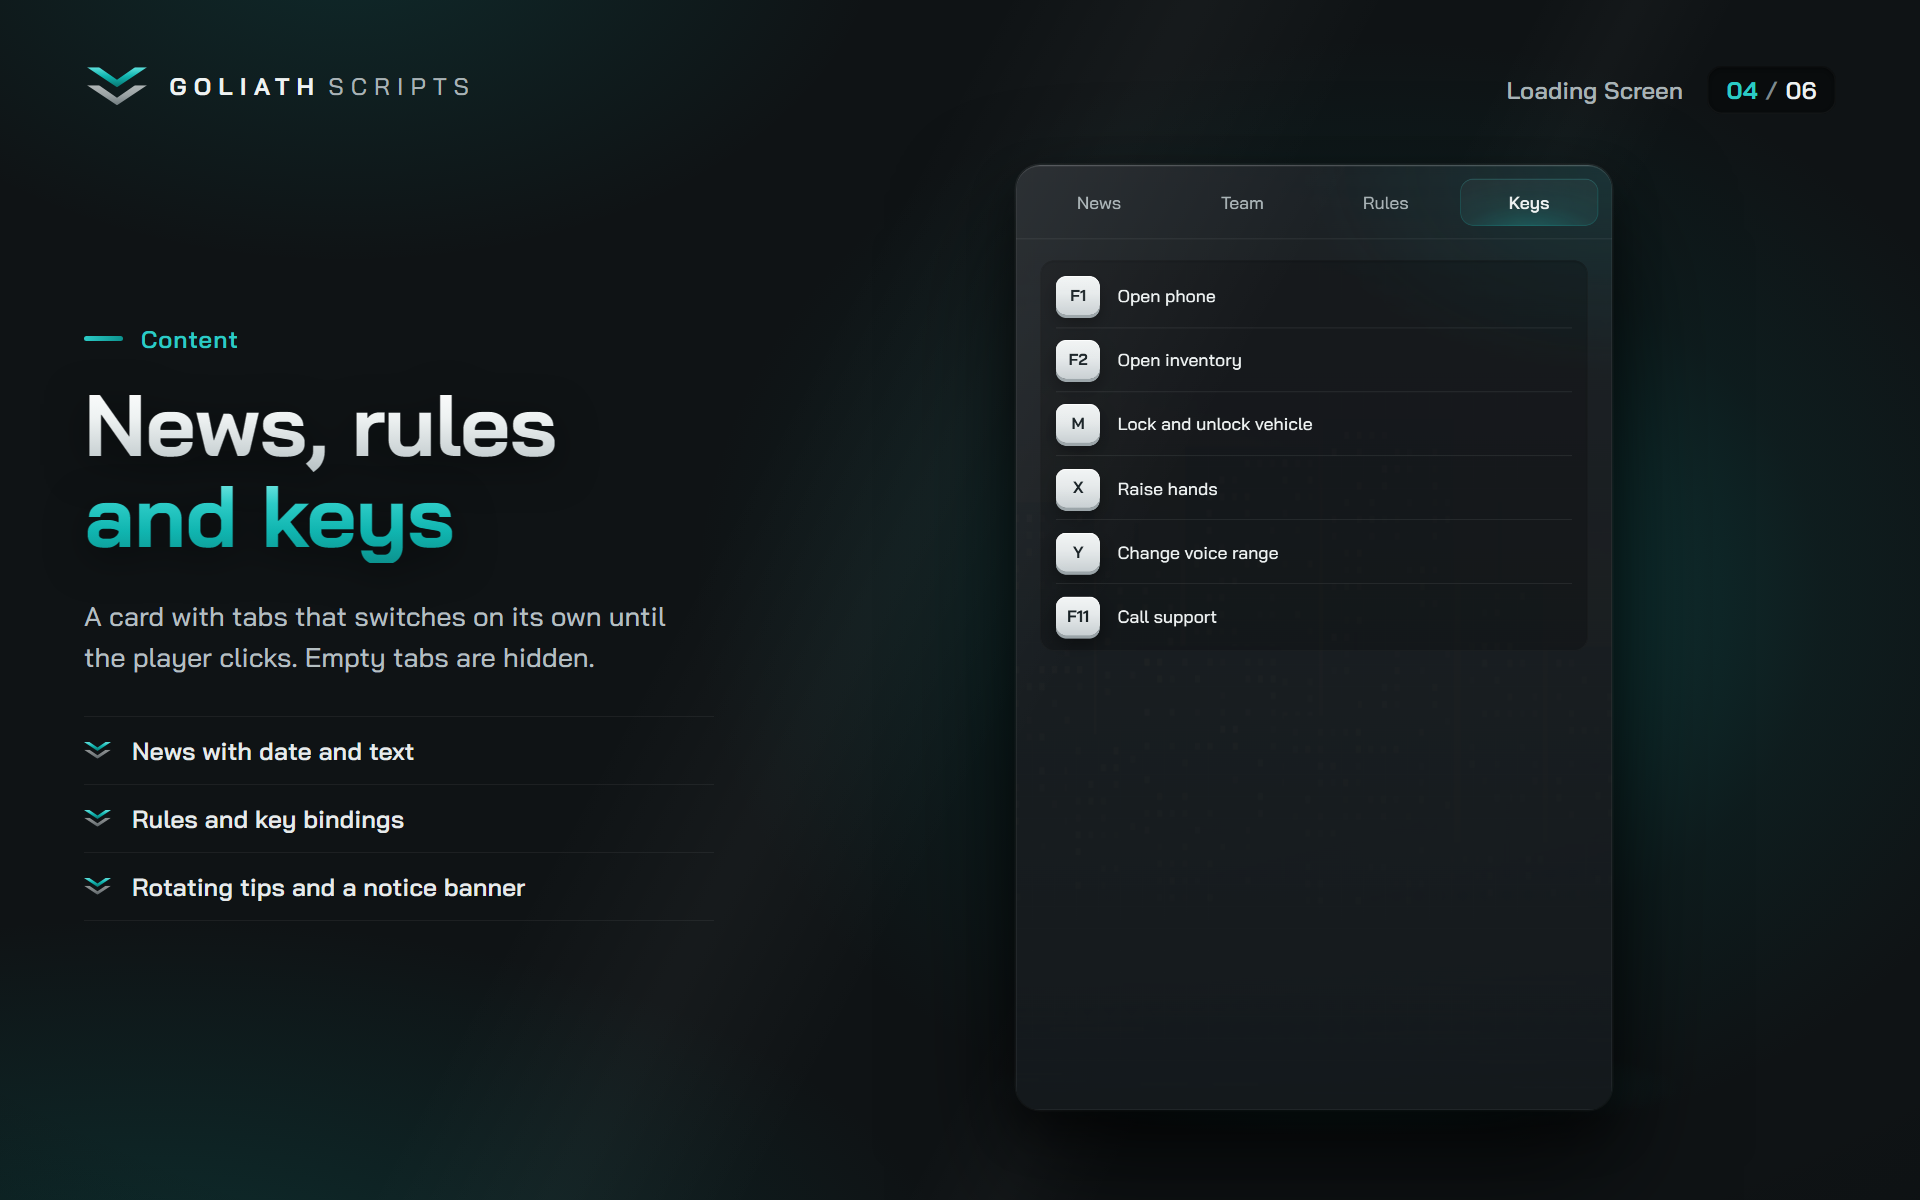Viewport: 1920px width, 1200px height.
Task: Click chevron beside Rotating tips and notice banner
Action: 97,886
